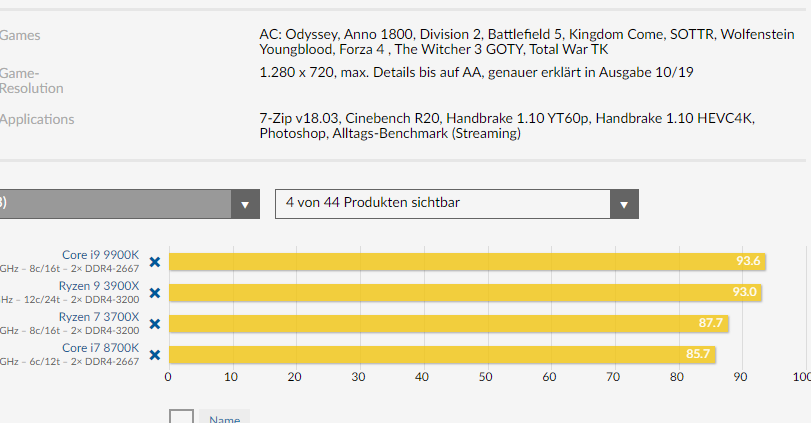Click the '6c/12t – 2× DDR4-2667' spec text
The width and height of the screenshot is (811, 423).
pos(84,361)
